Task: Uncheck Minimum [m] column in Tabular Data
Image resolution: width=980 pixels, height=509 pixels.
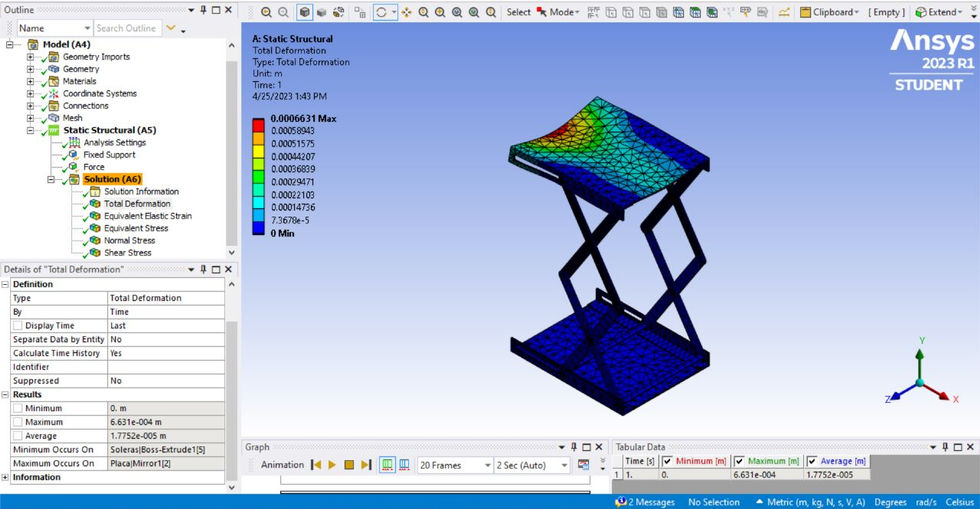Action: pos(667,461)
